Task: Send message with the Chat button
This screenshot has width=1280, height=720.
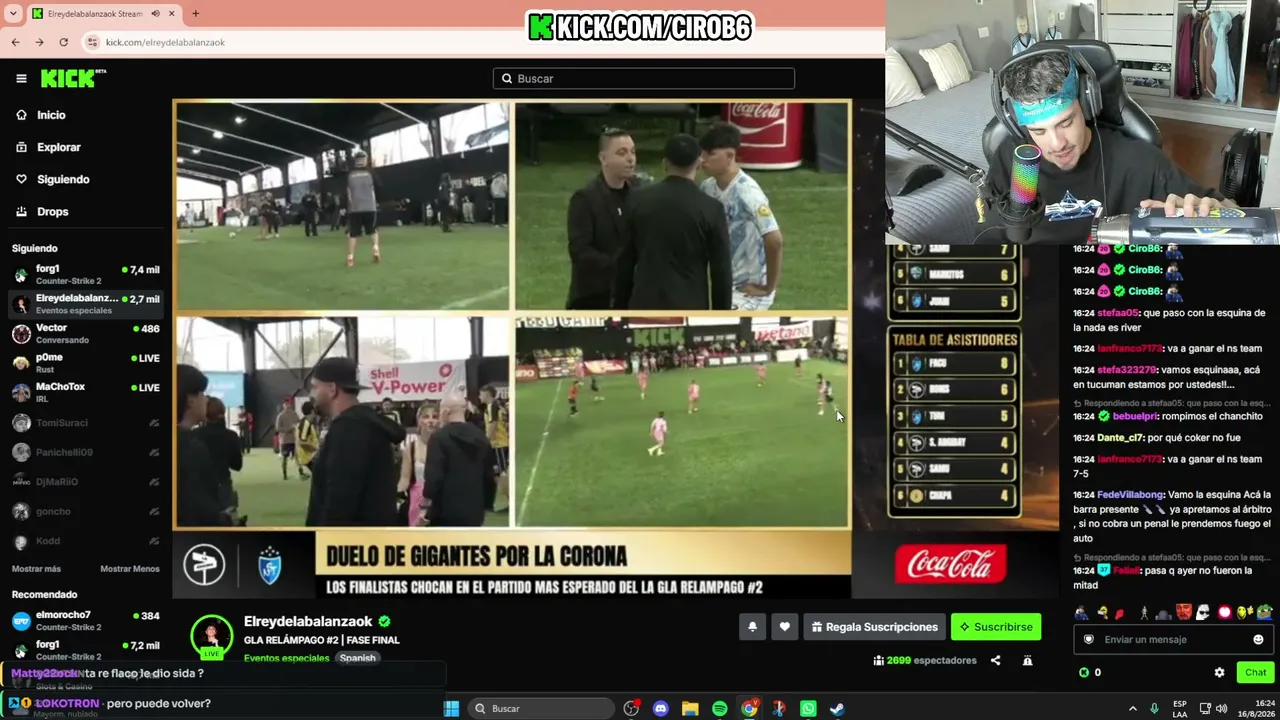Action: pos(1255,672)
